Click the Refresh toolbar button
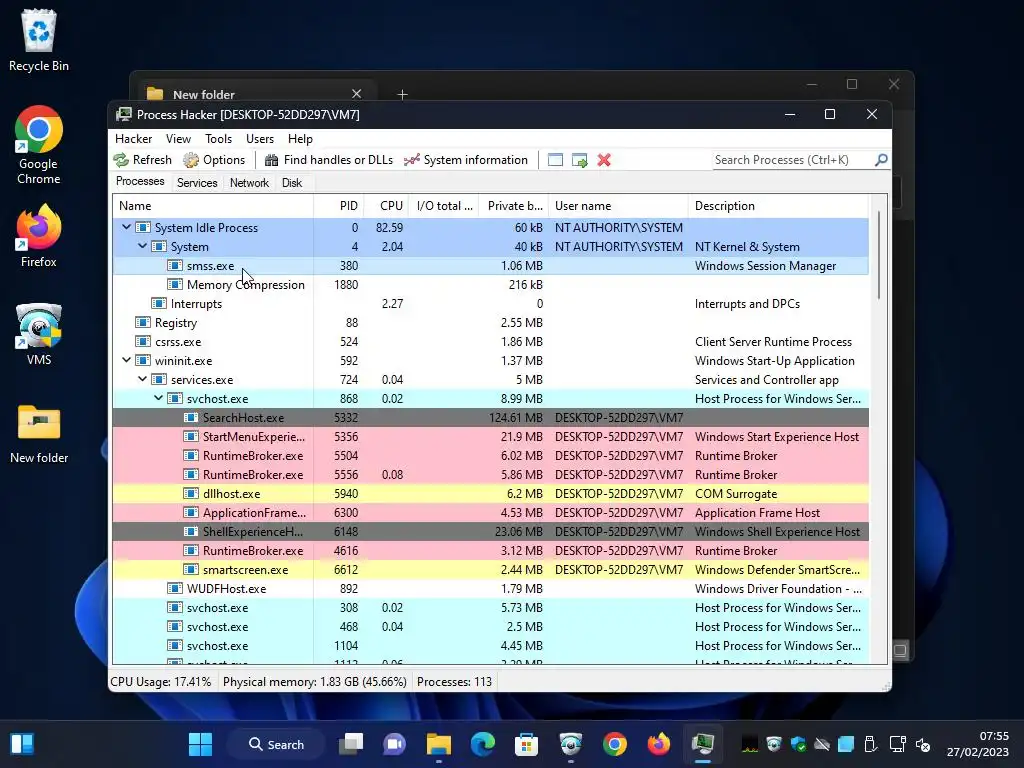 click(142, 160)
